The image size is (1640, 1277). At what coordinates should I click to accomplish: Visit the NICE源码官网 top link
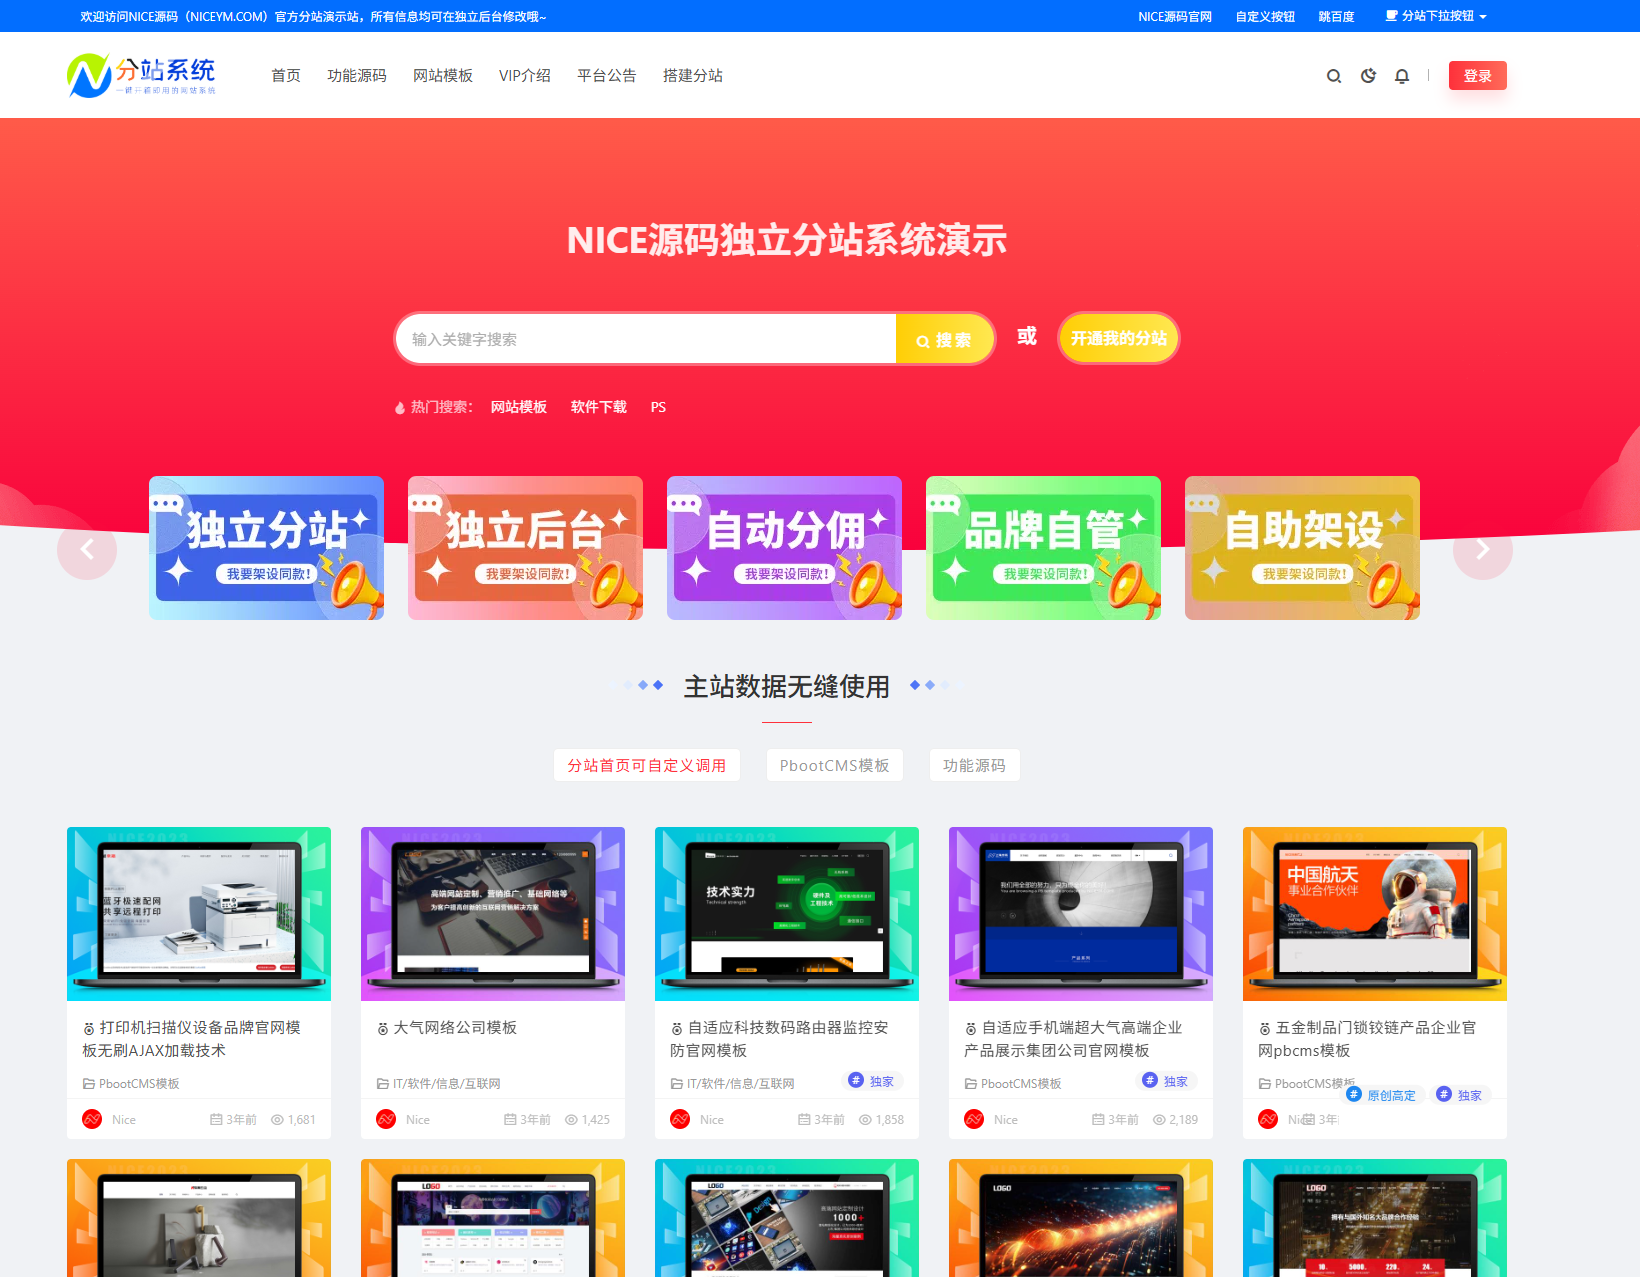pos(1175,16)
